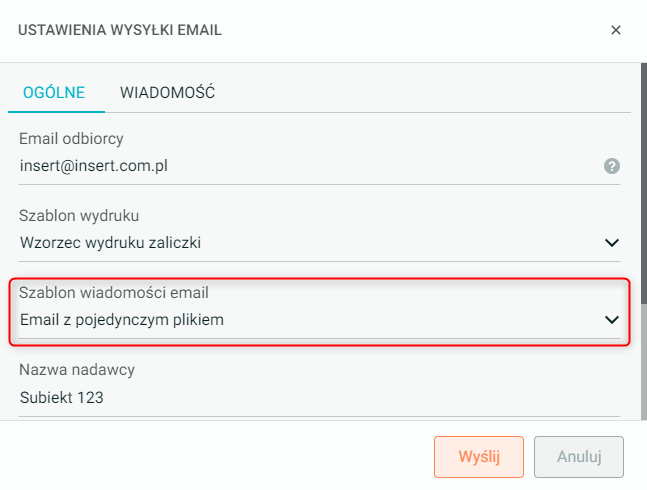Click the 'USTAWIENIA WYSYŁKI EMAIL' dialog title
The height and width of the screenshot is (490, 647).
pos(120,30)
